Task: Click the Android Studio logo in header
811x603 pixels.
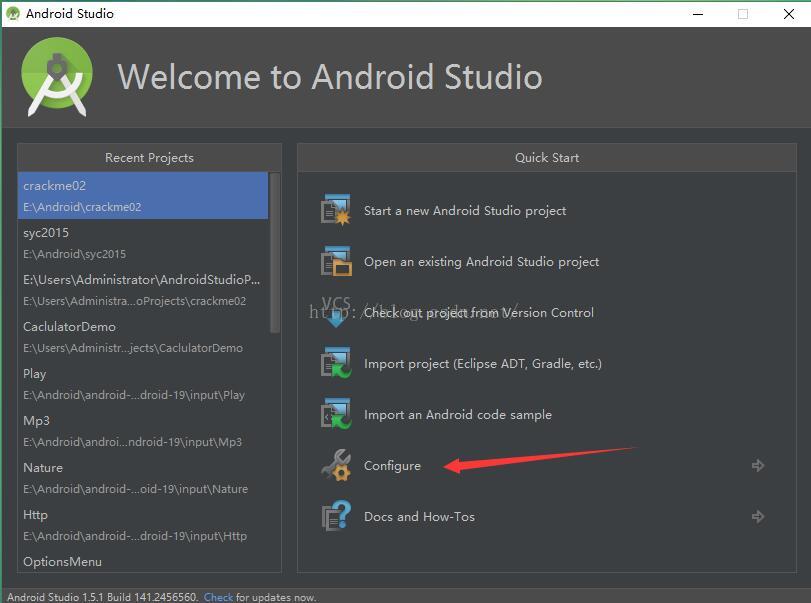Action: [x=57, y=77]
